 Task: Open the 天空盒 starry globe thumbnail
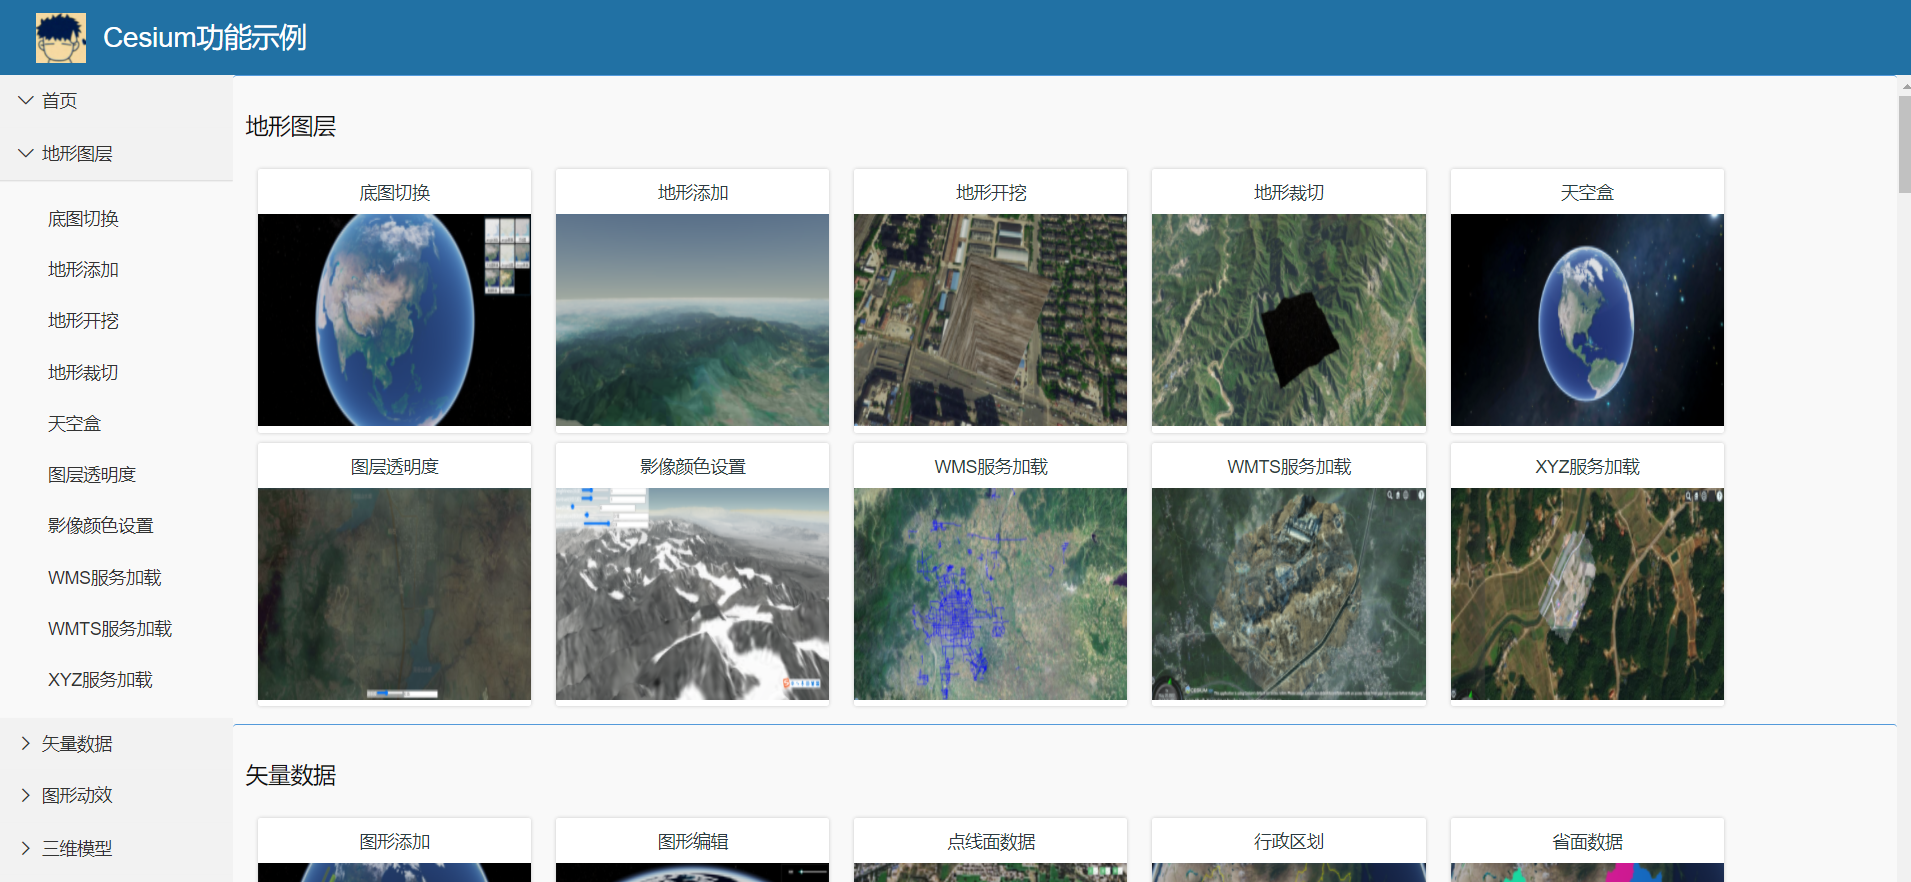tap(1586, 320)
